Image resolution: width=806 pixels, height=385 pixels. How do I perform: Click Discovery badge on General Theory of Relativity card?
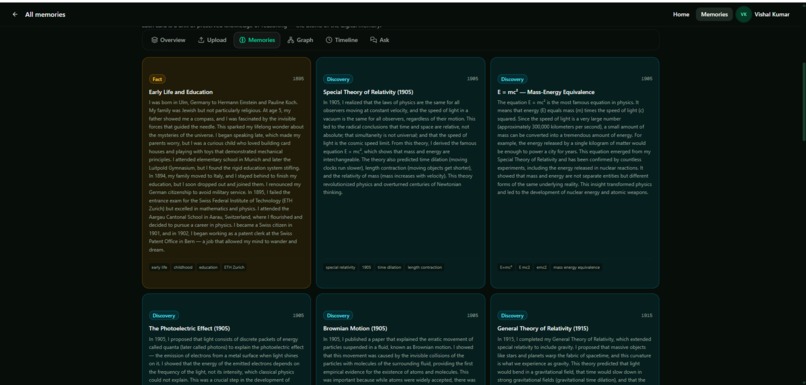512,316
